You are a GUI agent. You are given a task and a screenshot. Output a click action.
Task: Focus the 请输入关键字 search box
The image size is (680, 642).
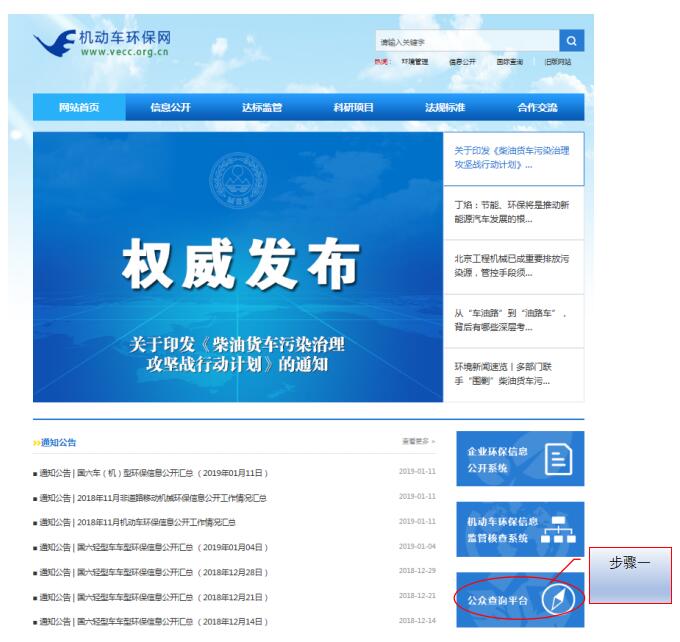467,41
